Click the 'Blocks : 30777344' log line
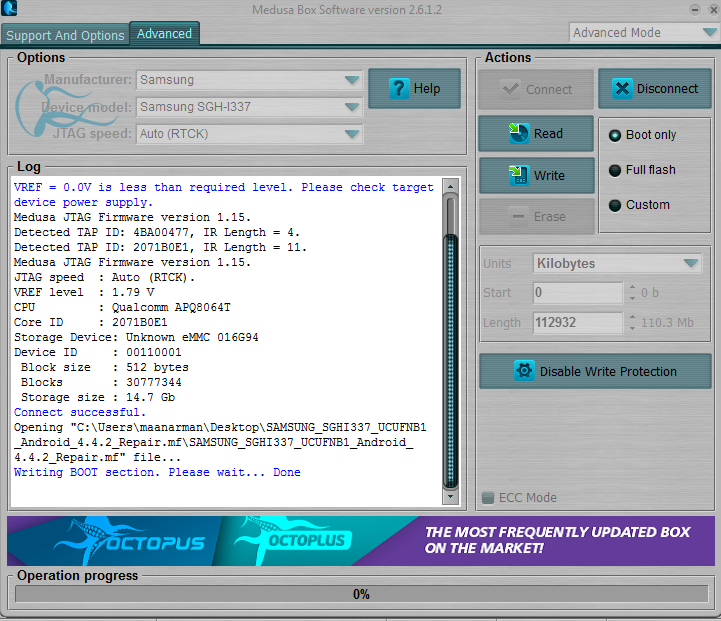Screen dimensions: 721x621 point(101,382)
